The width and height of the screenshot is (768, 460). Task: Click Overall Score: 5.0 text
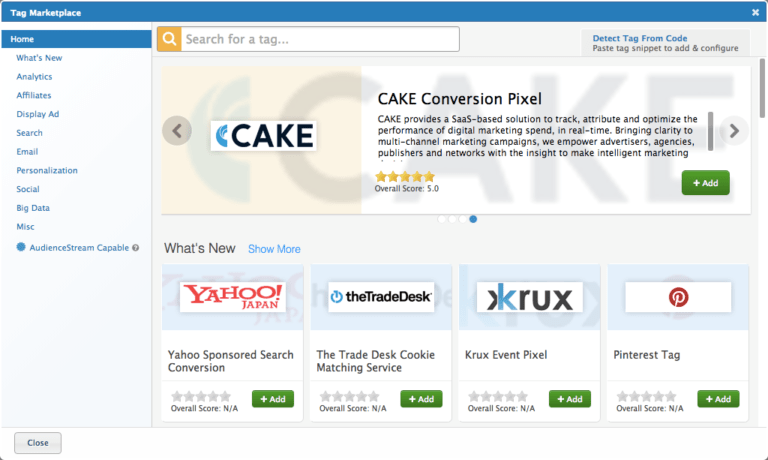coord(407,189)
